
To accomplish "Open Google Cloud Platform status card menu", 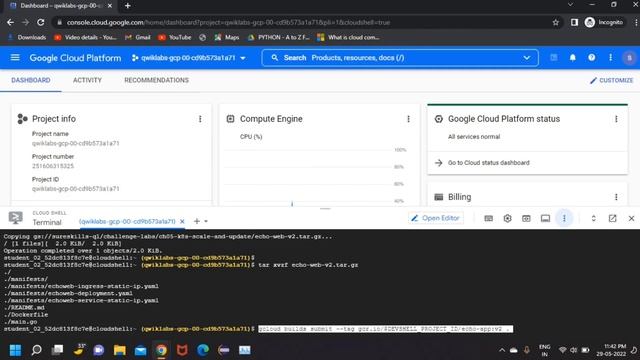I will pyautogui.click(x=616, y=119).
